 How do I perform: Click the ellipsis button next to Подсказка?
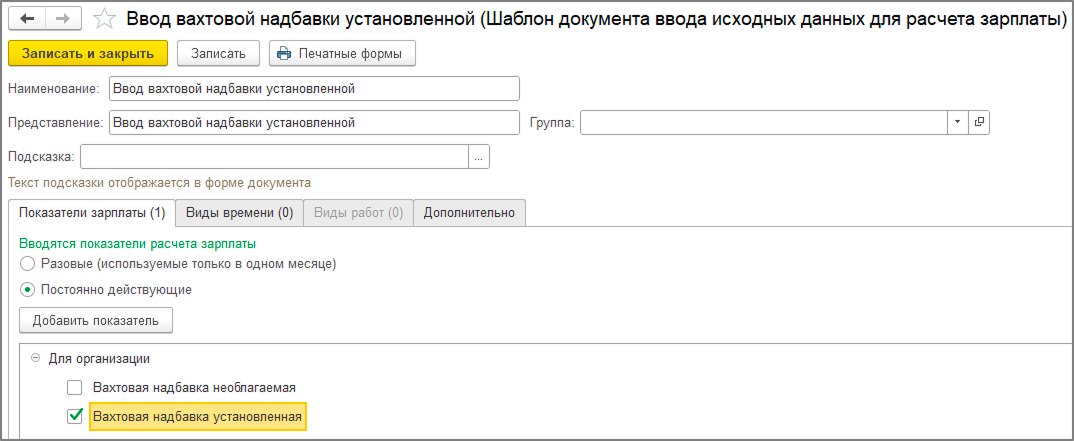tap(479, 157)
